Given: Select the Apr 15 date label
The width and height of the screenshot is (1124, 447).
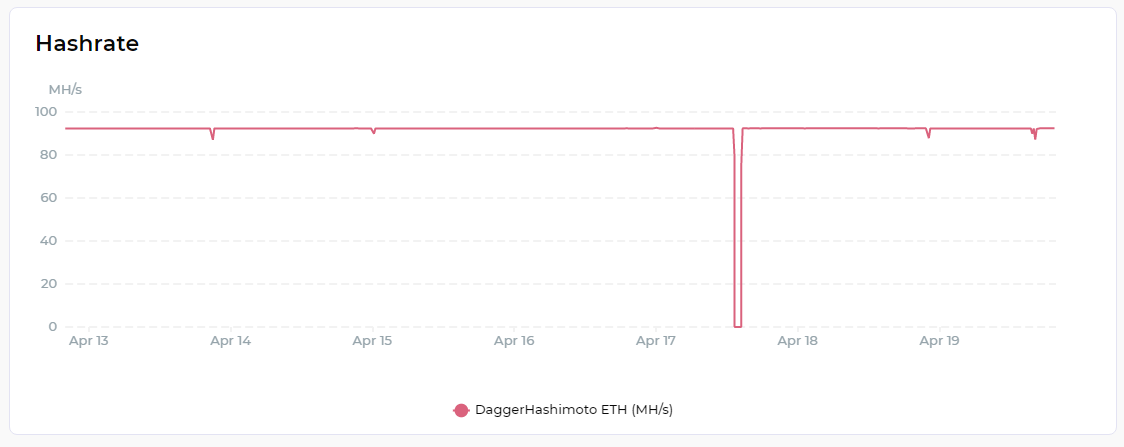Looking at the screenshot, I should pos(372,341).
